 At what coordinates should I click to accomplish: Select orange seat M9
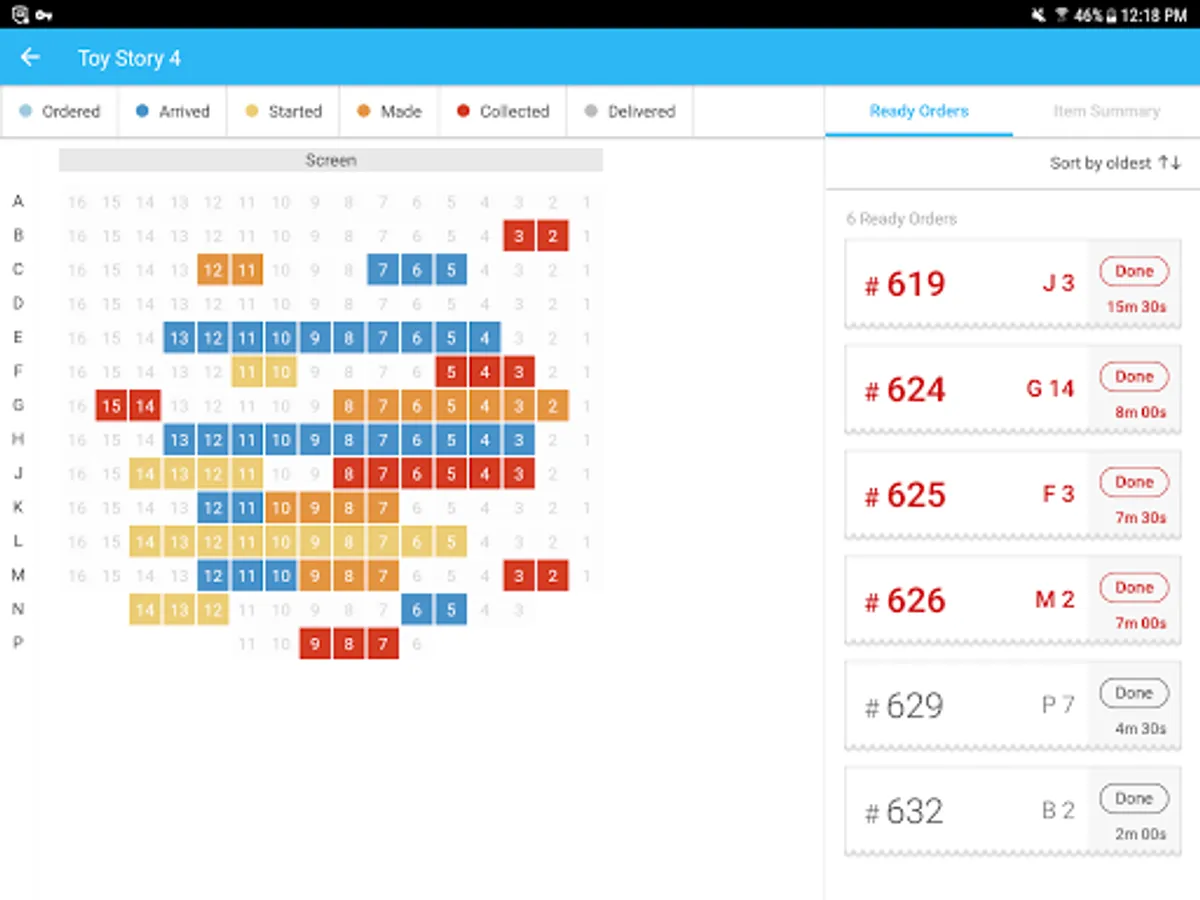(x=315, y=576)
